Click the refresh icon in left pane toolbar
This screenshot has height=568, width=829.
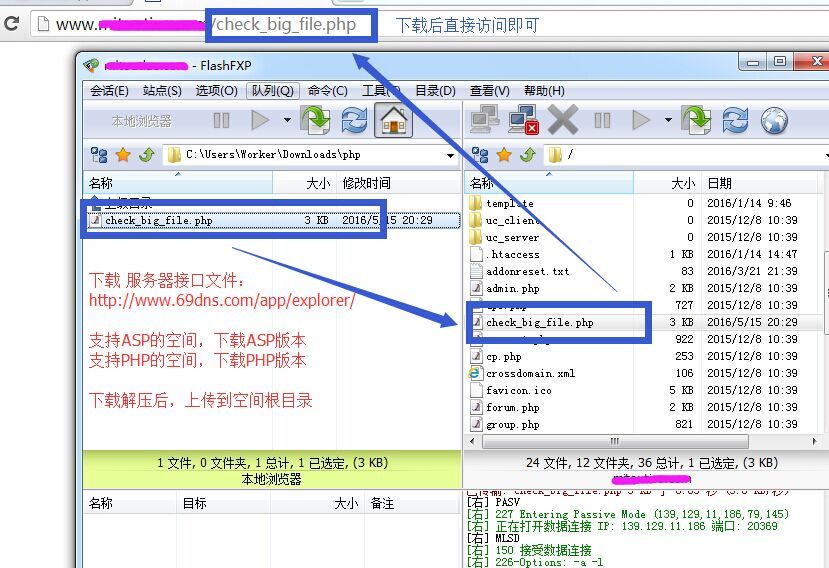(354, 121)
